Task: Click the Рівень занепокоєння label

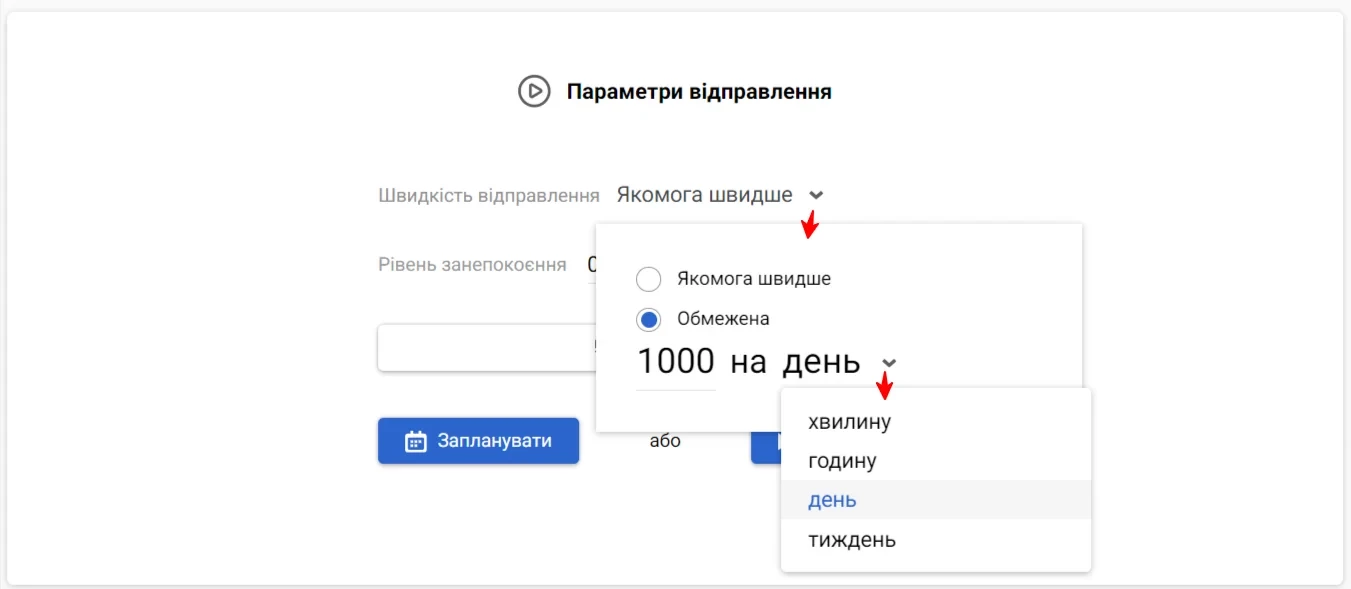Action: [472, 265]
